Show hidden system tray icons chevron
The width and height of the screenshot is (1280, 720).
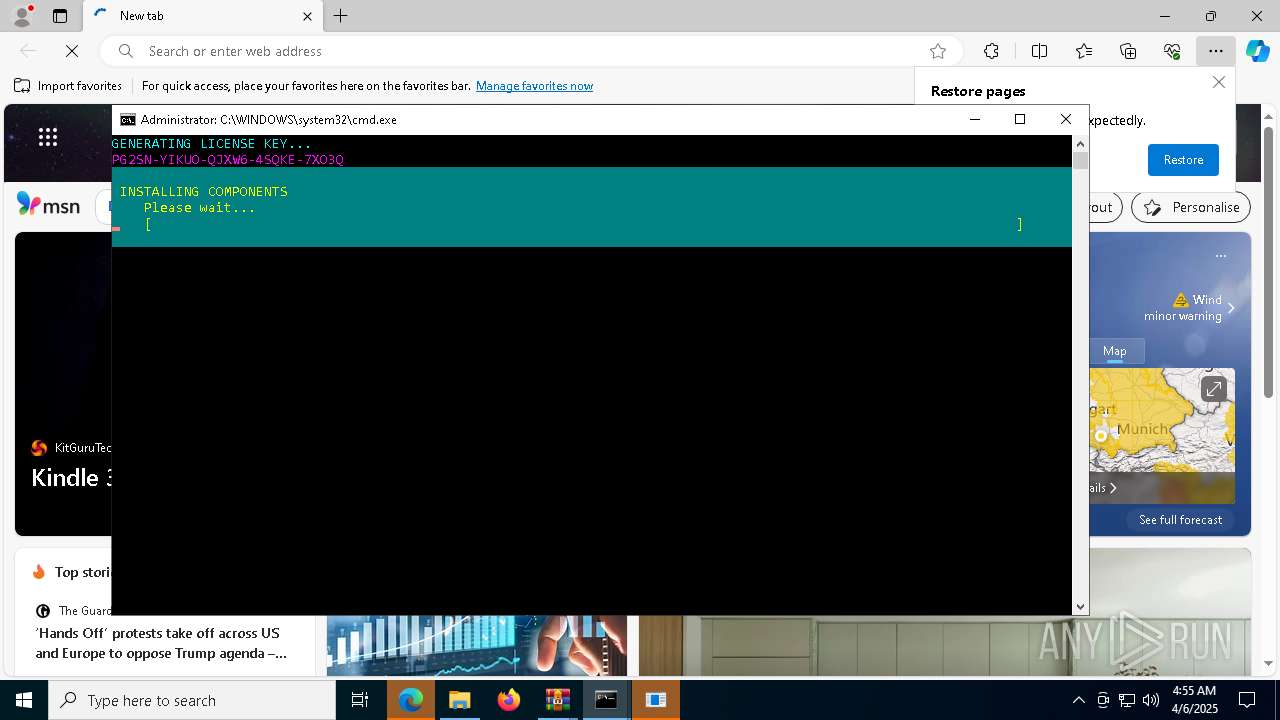(1078, 700)
